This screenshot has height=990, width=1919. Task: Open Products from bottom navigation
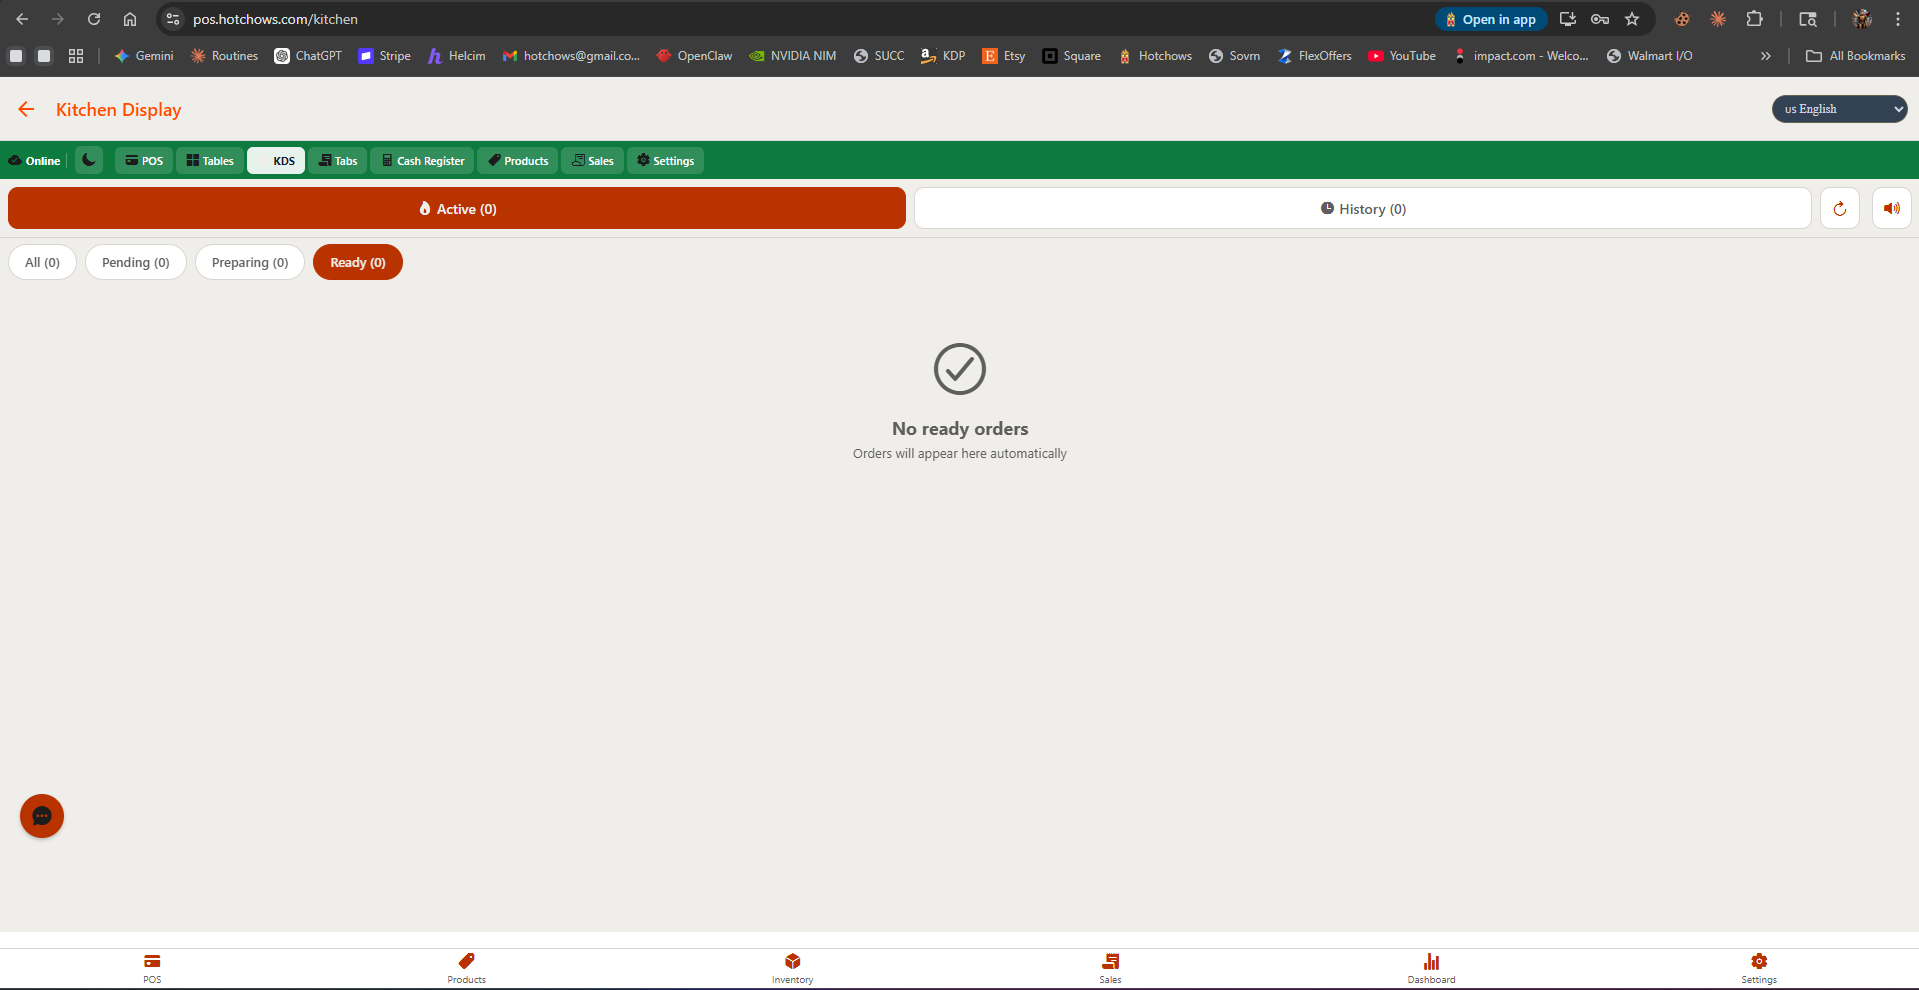(x=467, y=968)
